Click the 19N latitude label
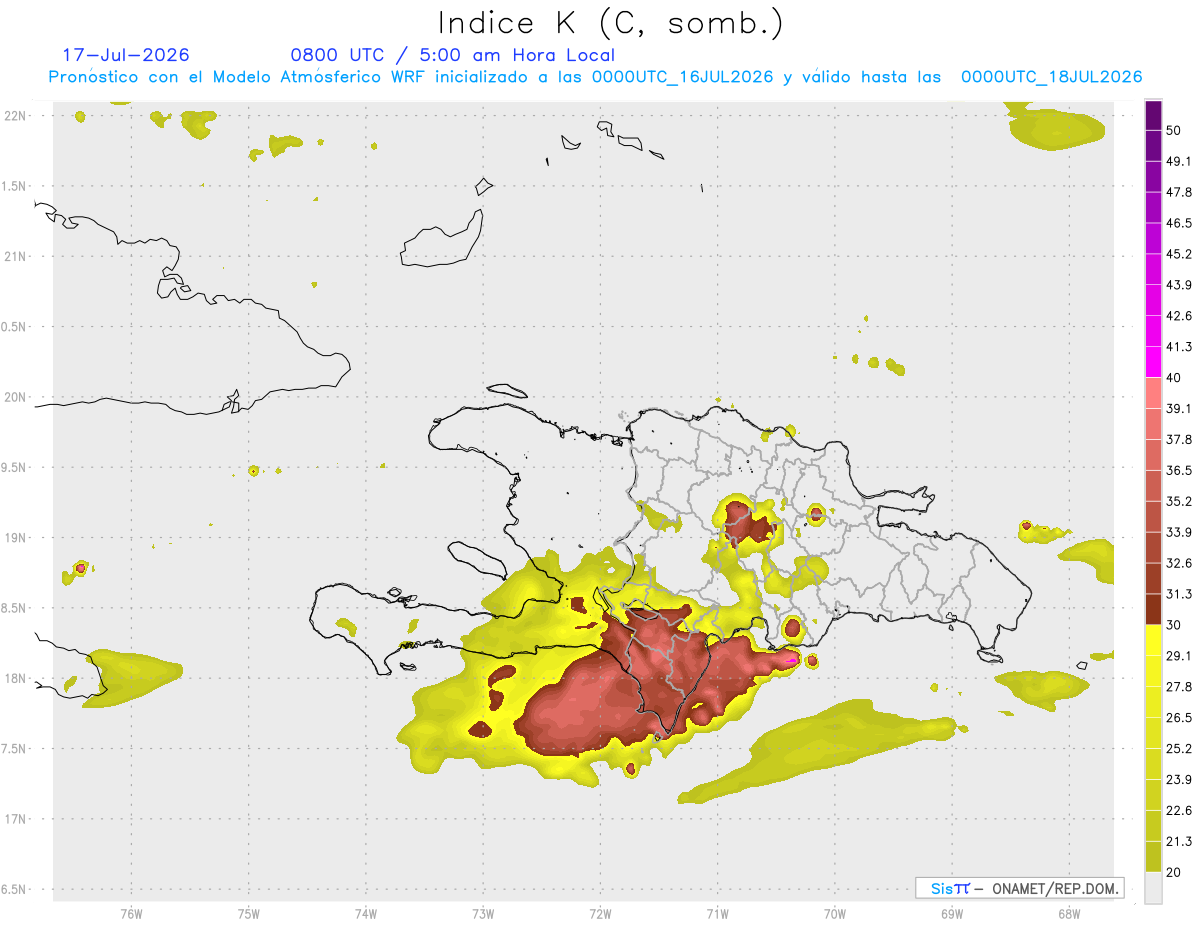This screenshot has width=1200, height=927. (x=15, y=537)
